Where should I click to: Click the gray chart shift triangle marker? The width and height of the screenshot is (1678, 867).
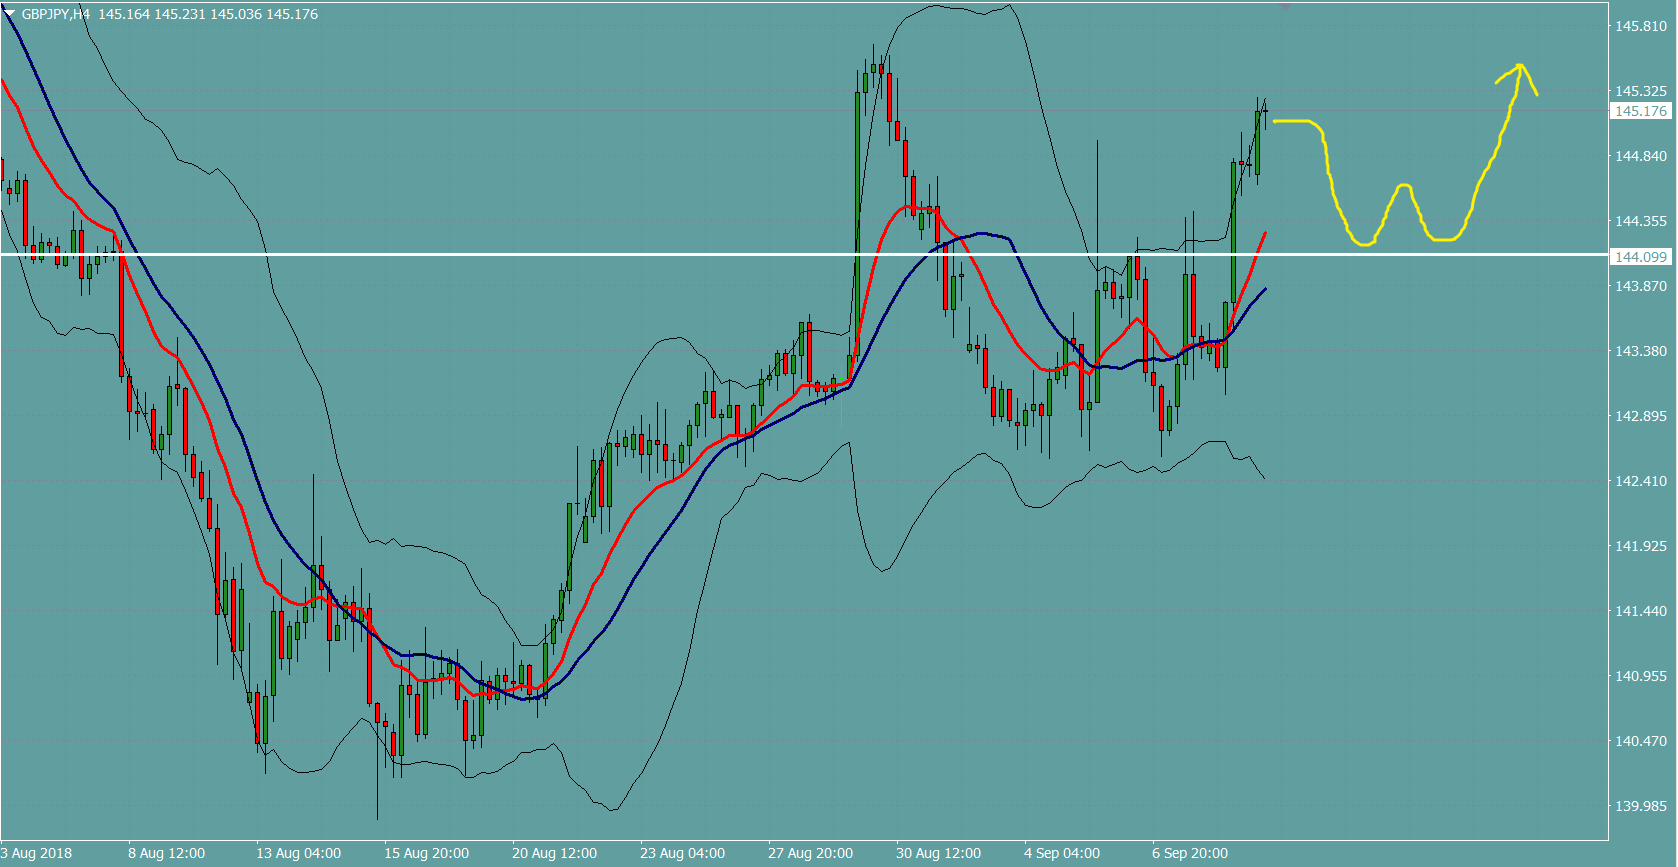pyautogui.click(x=1286, y=6)
